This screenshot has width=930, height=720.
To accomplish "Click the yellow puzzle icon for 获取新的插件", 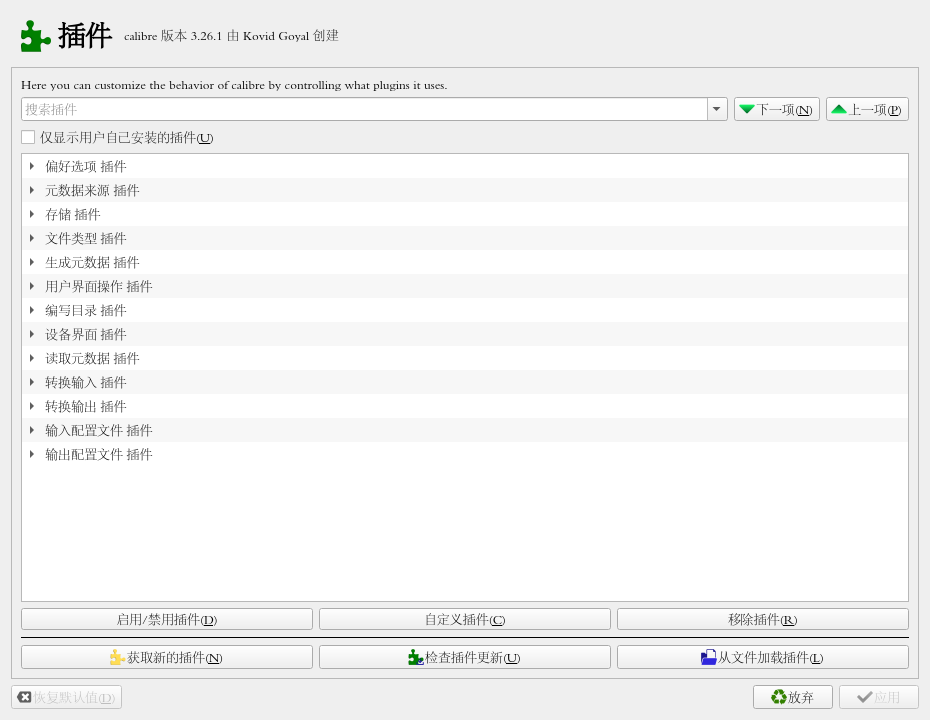I will (x=117, y=658).
